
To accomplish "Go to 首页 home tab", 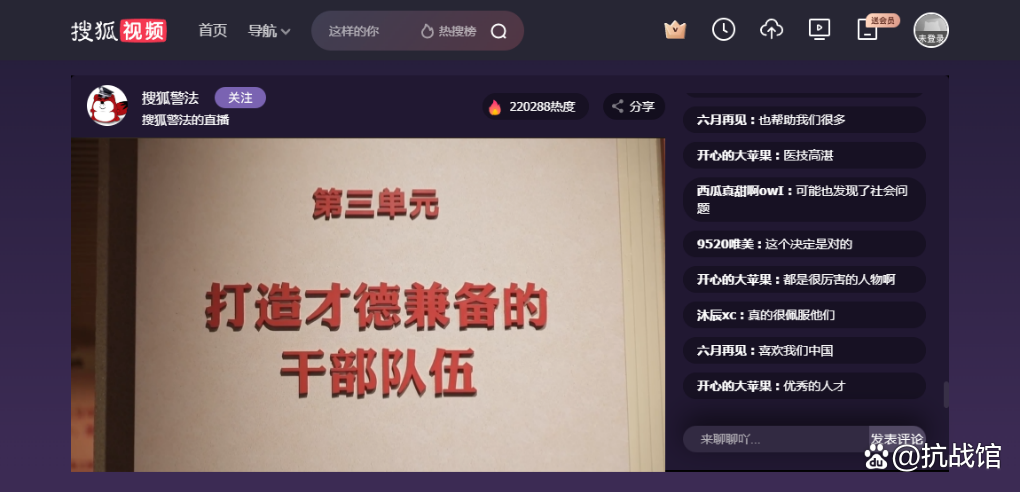I will (x=212, y=31).
